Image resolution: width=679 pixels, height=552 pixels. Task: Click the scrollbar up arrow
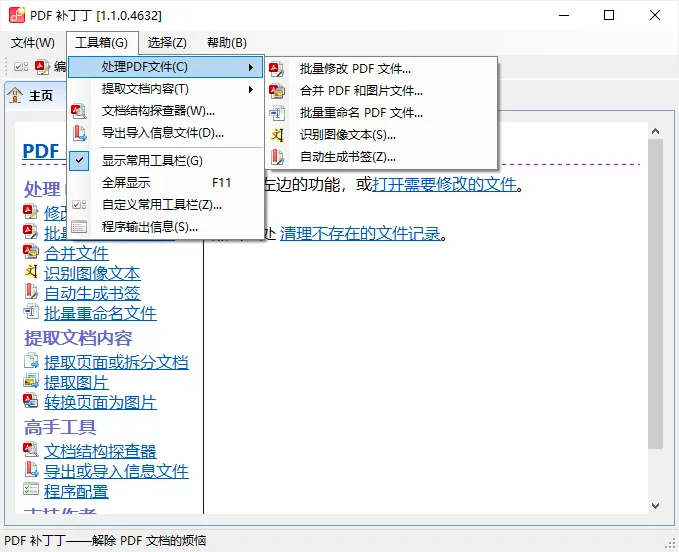(x=656, y=131)
